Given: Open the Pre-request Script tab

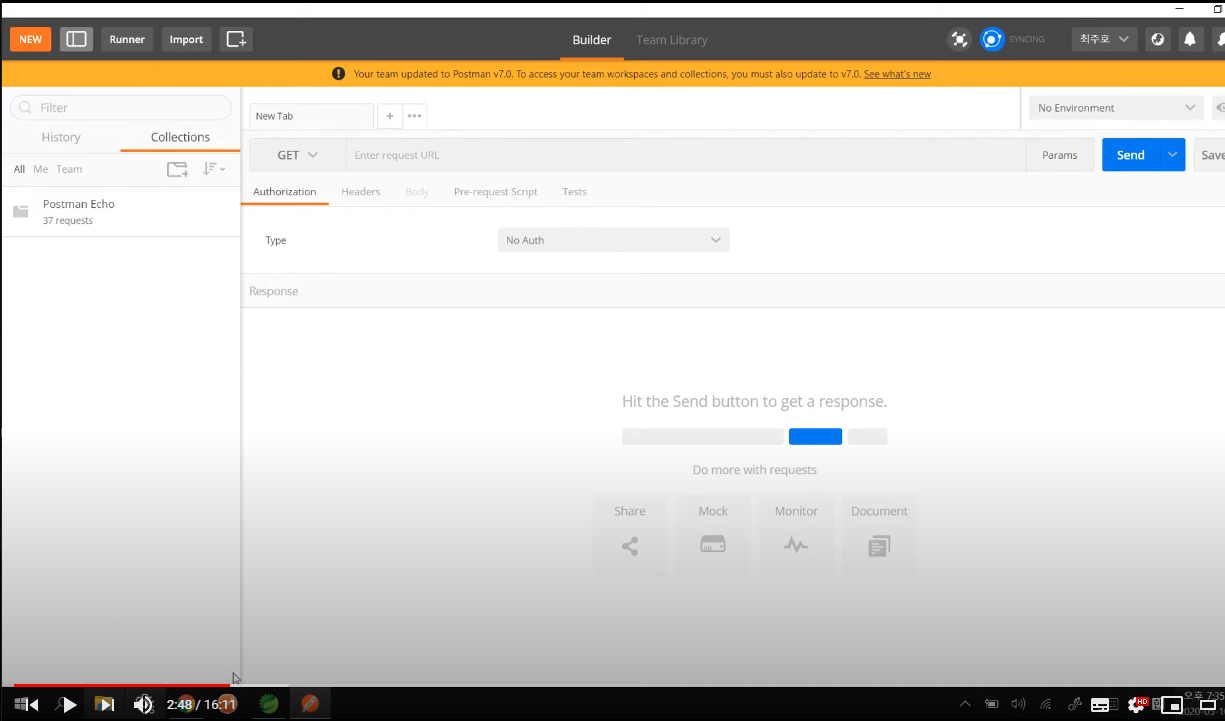Looking at the screenshot, I should (496, 191).
